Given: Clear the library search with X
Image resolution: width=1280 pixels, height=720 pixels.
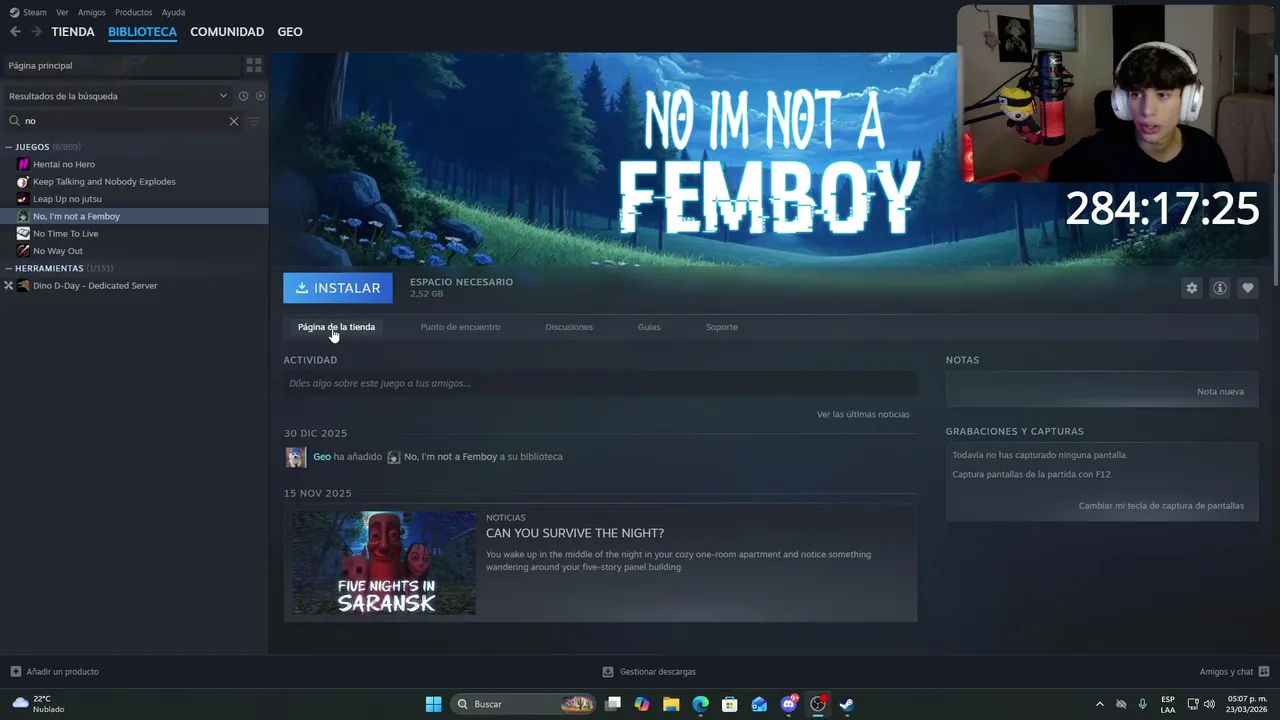Looking at the screenshot, I should click(x=234, y=121).
